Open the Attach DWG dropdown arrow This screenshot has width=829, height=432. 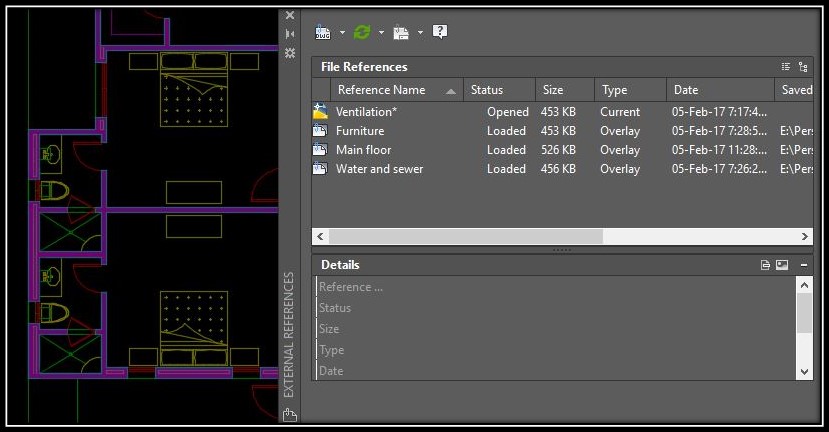point(342,33)
